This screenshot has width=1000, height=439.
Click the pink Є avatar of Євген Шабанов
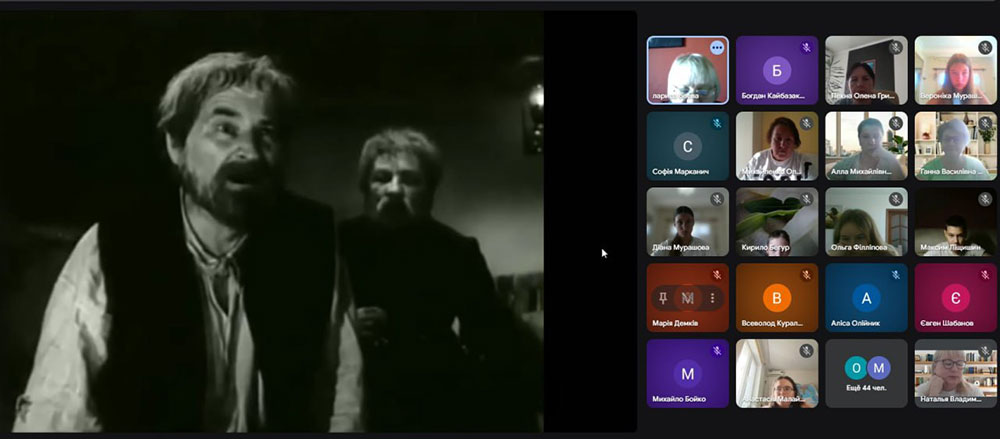[x=955, y=298]
